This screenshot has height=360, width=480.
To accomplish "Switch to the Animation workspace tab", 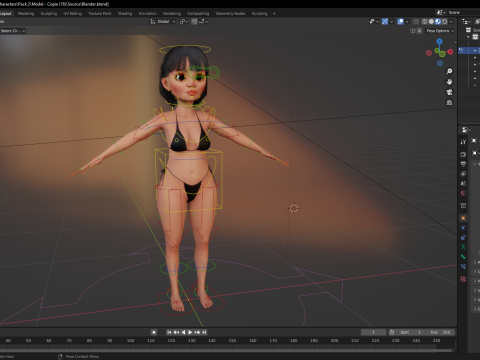I will click(x=148, y=14).
